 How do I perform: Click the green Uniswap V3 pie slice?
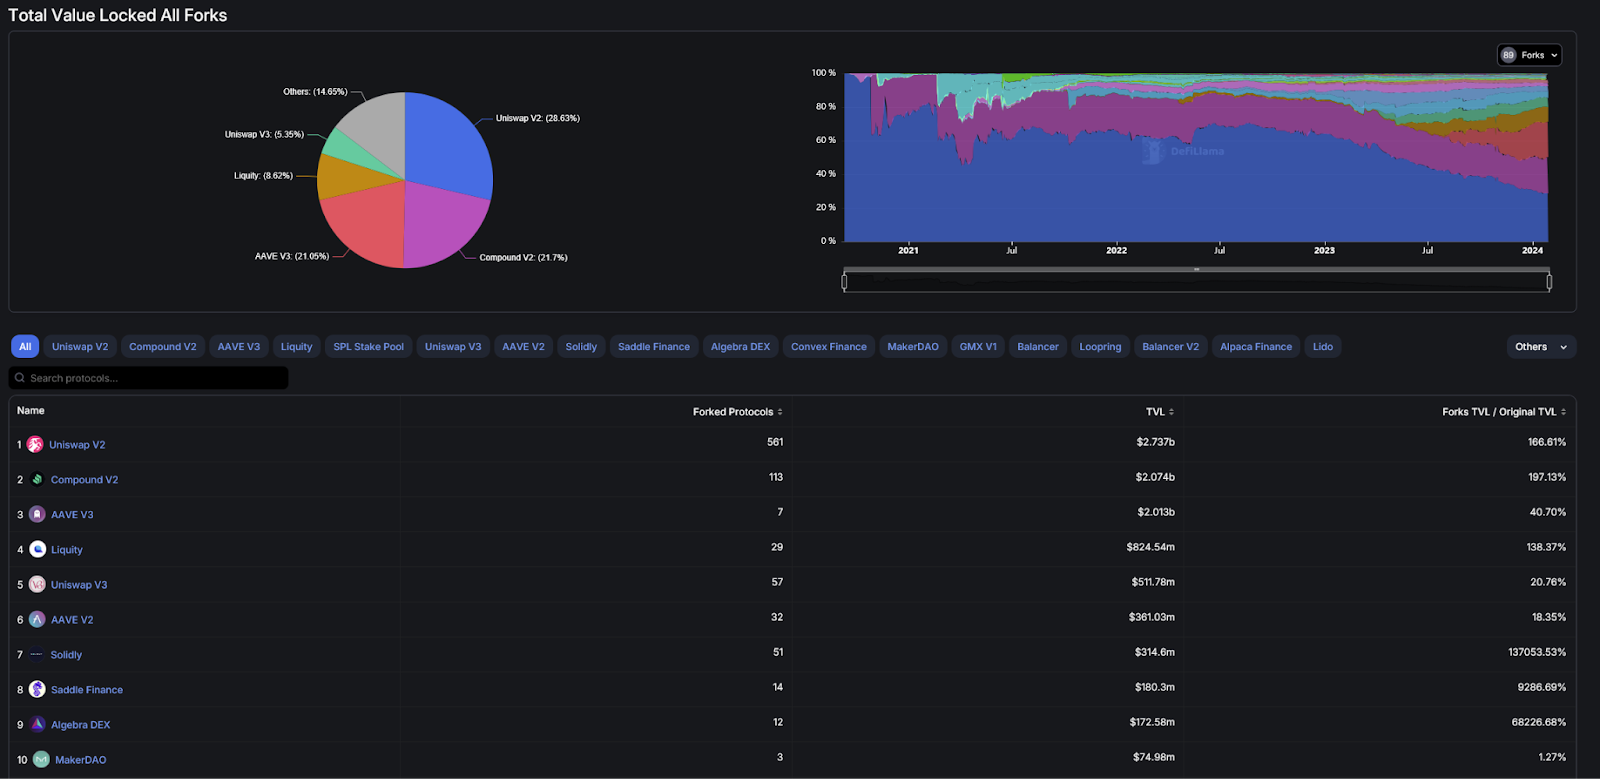[350, 152]
